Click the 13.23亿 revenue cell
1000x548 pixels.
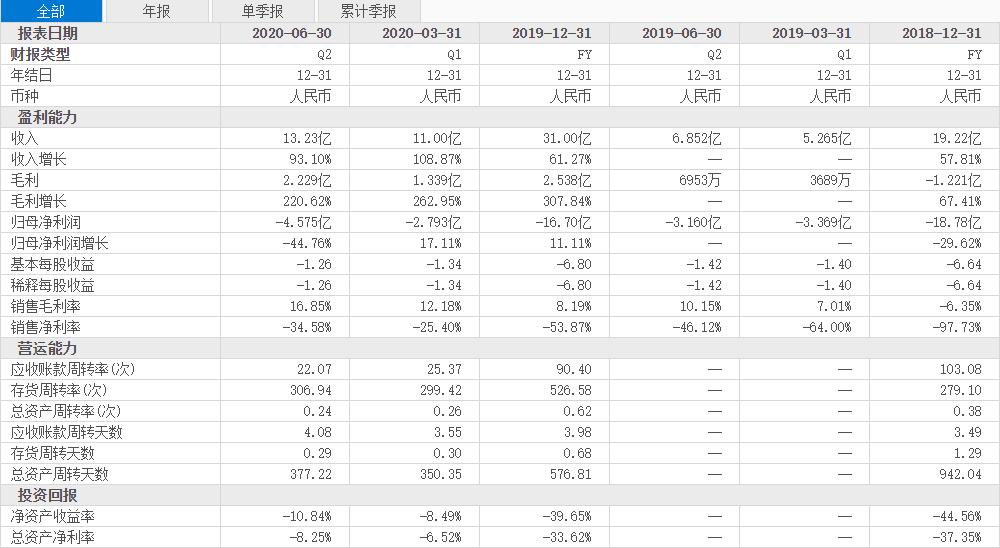307,138
